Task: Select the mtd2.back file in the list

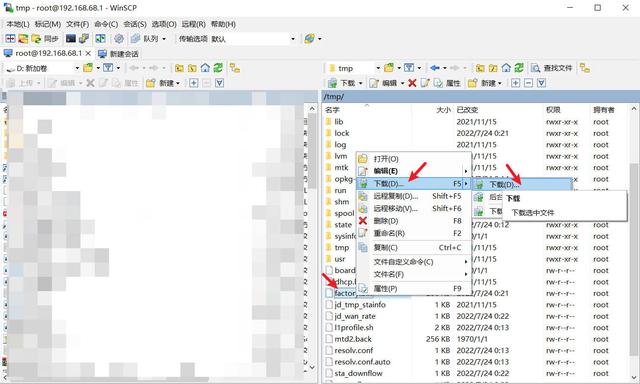Action: point(353,339)
